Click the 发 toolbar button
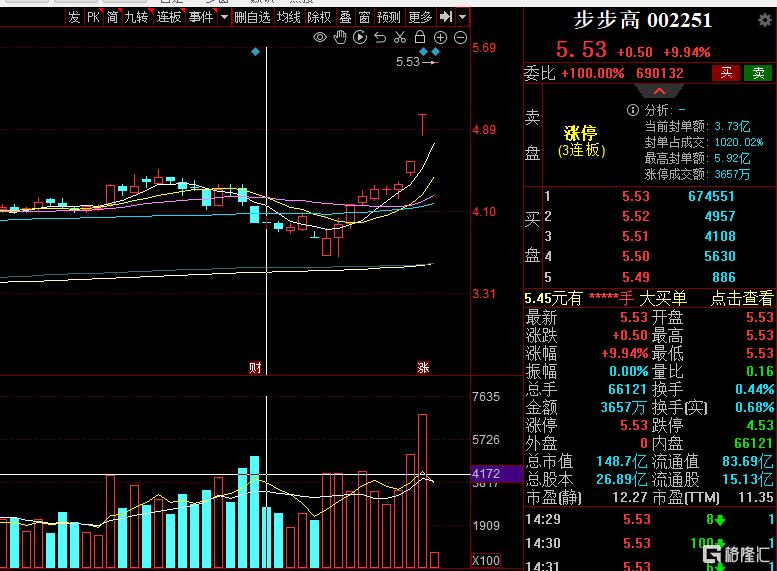This screenshot has width=777, height=571. pos(74,17)
